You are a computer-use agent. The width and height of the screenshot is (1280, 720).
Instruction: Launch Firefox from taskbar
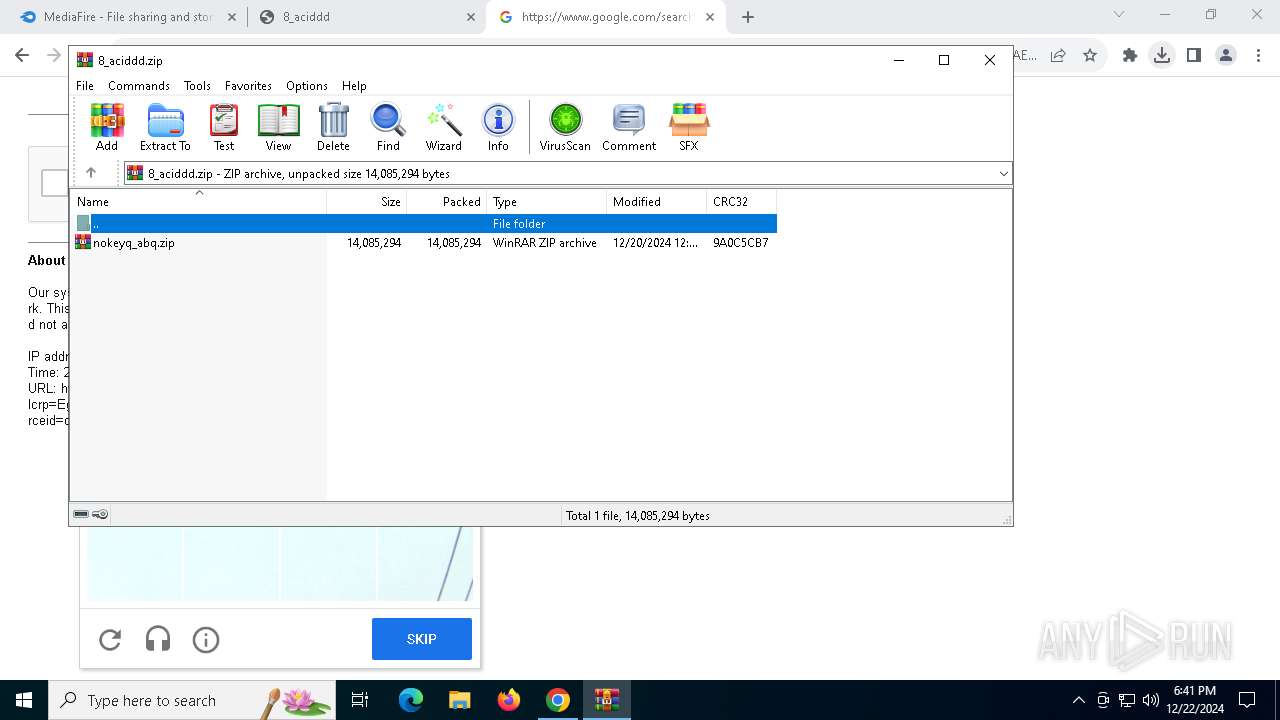[x=509, y=700]
